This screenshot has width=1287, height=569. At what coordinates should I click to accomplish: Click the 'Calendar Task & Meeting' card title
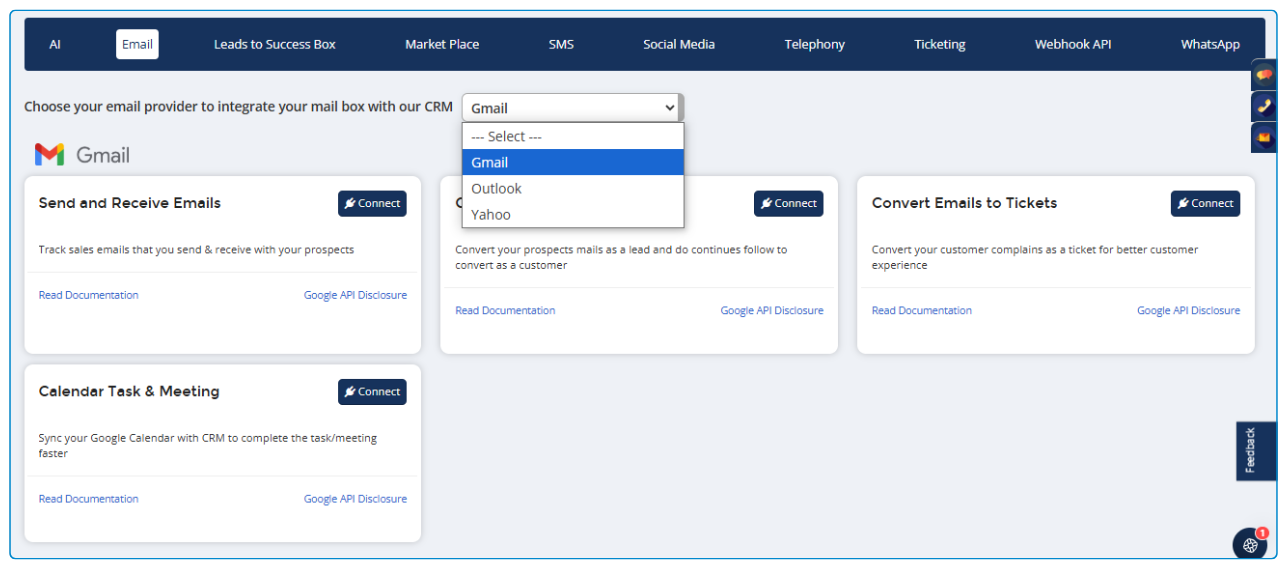coord(129,392)
